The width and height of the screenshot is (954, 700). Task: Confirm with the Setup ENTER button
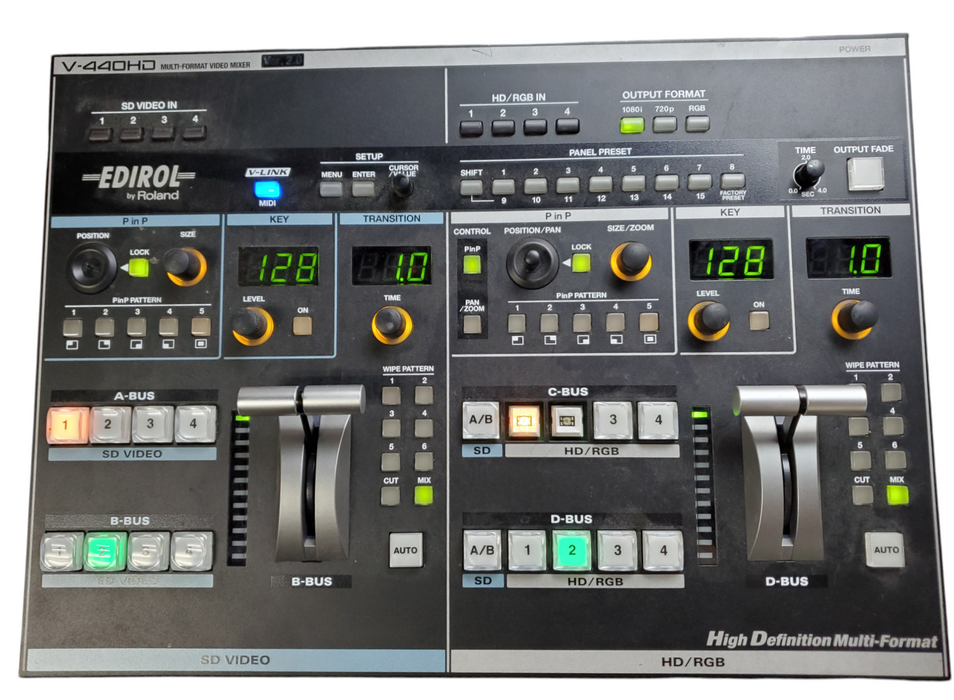click(363, 188)
